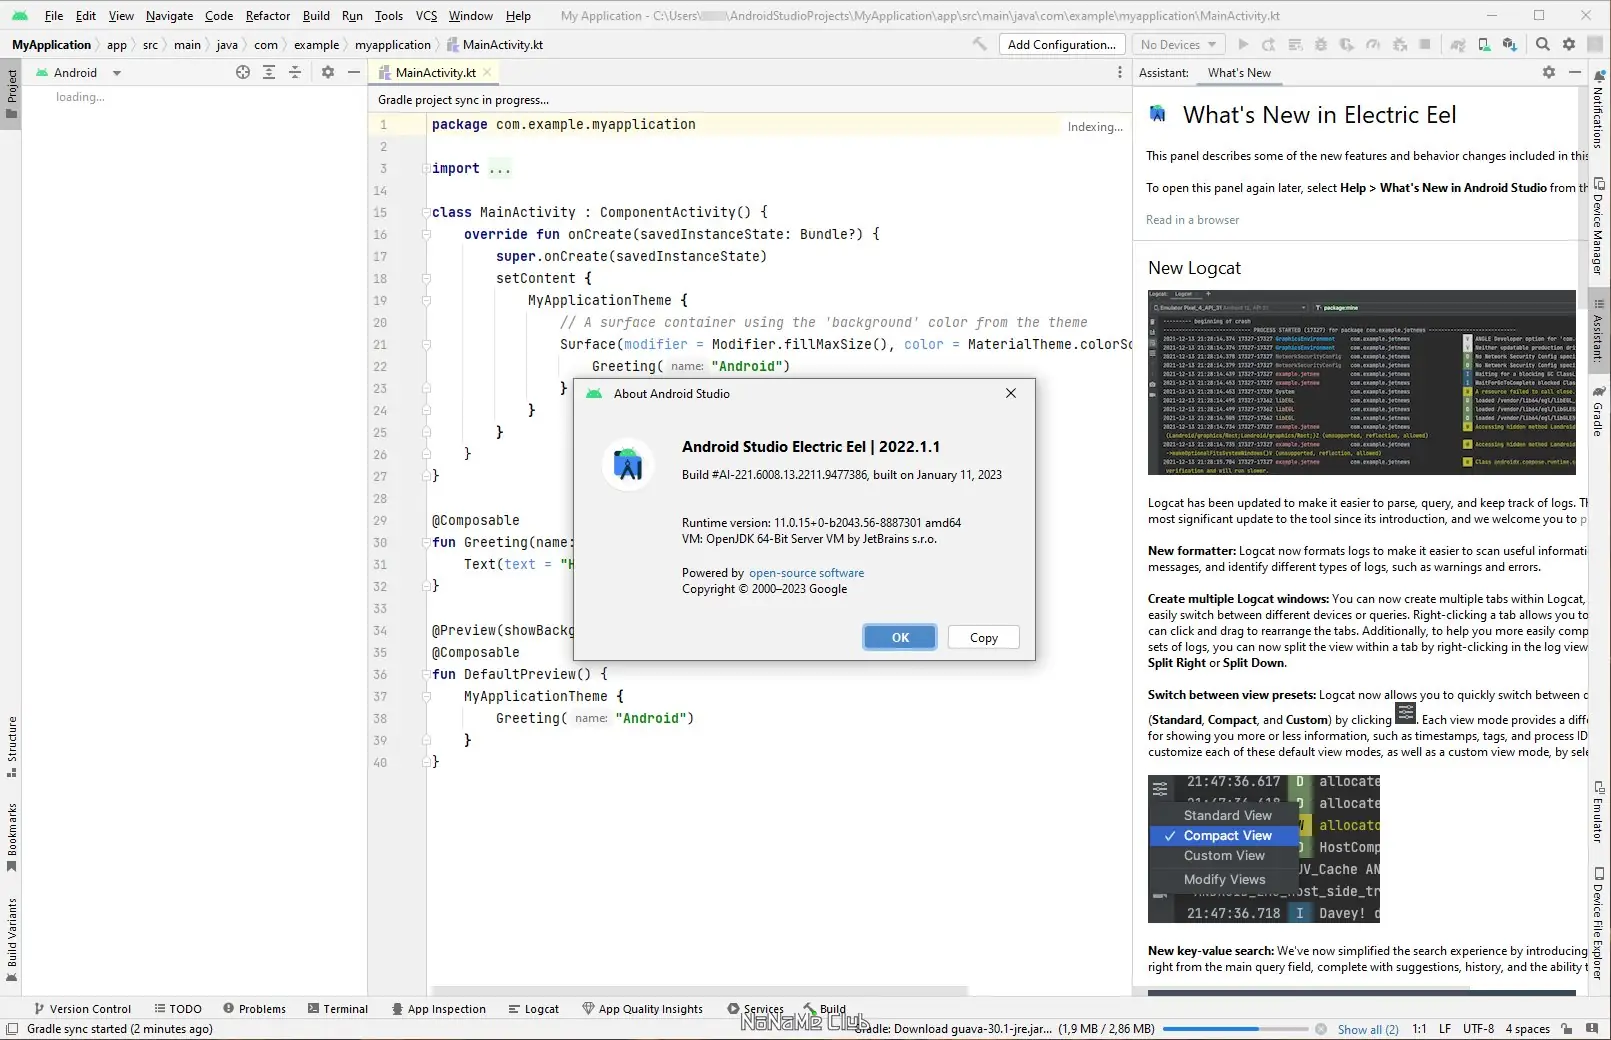Open the Terminal tool window tab
1611x1040 pixels.
pos(337,1009)
